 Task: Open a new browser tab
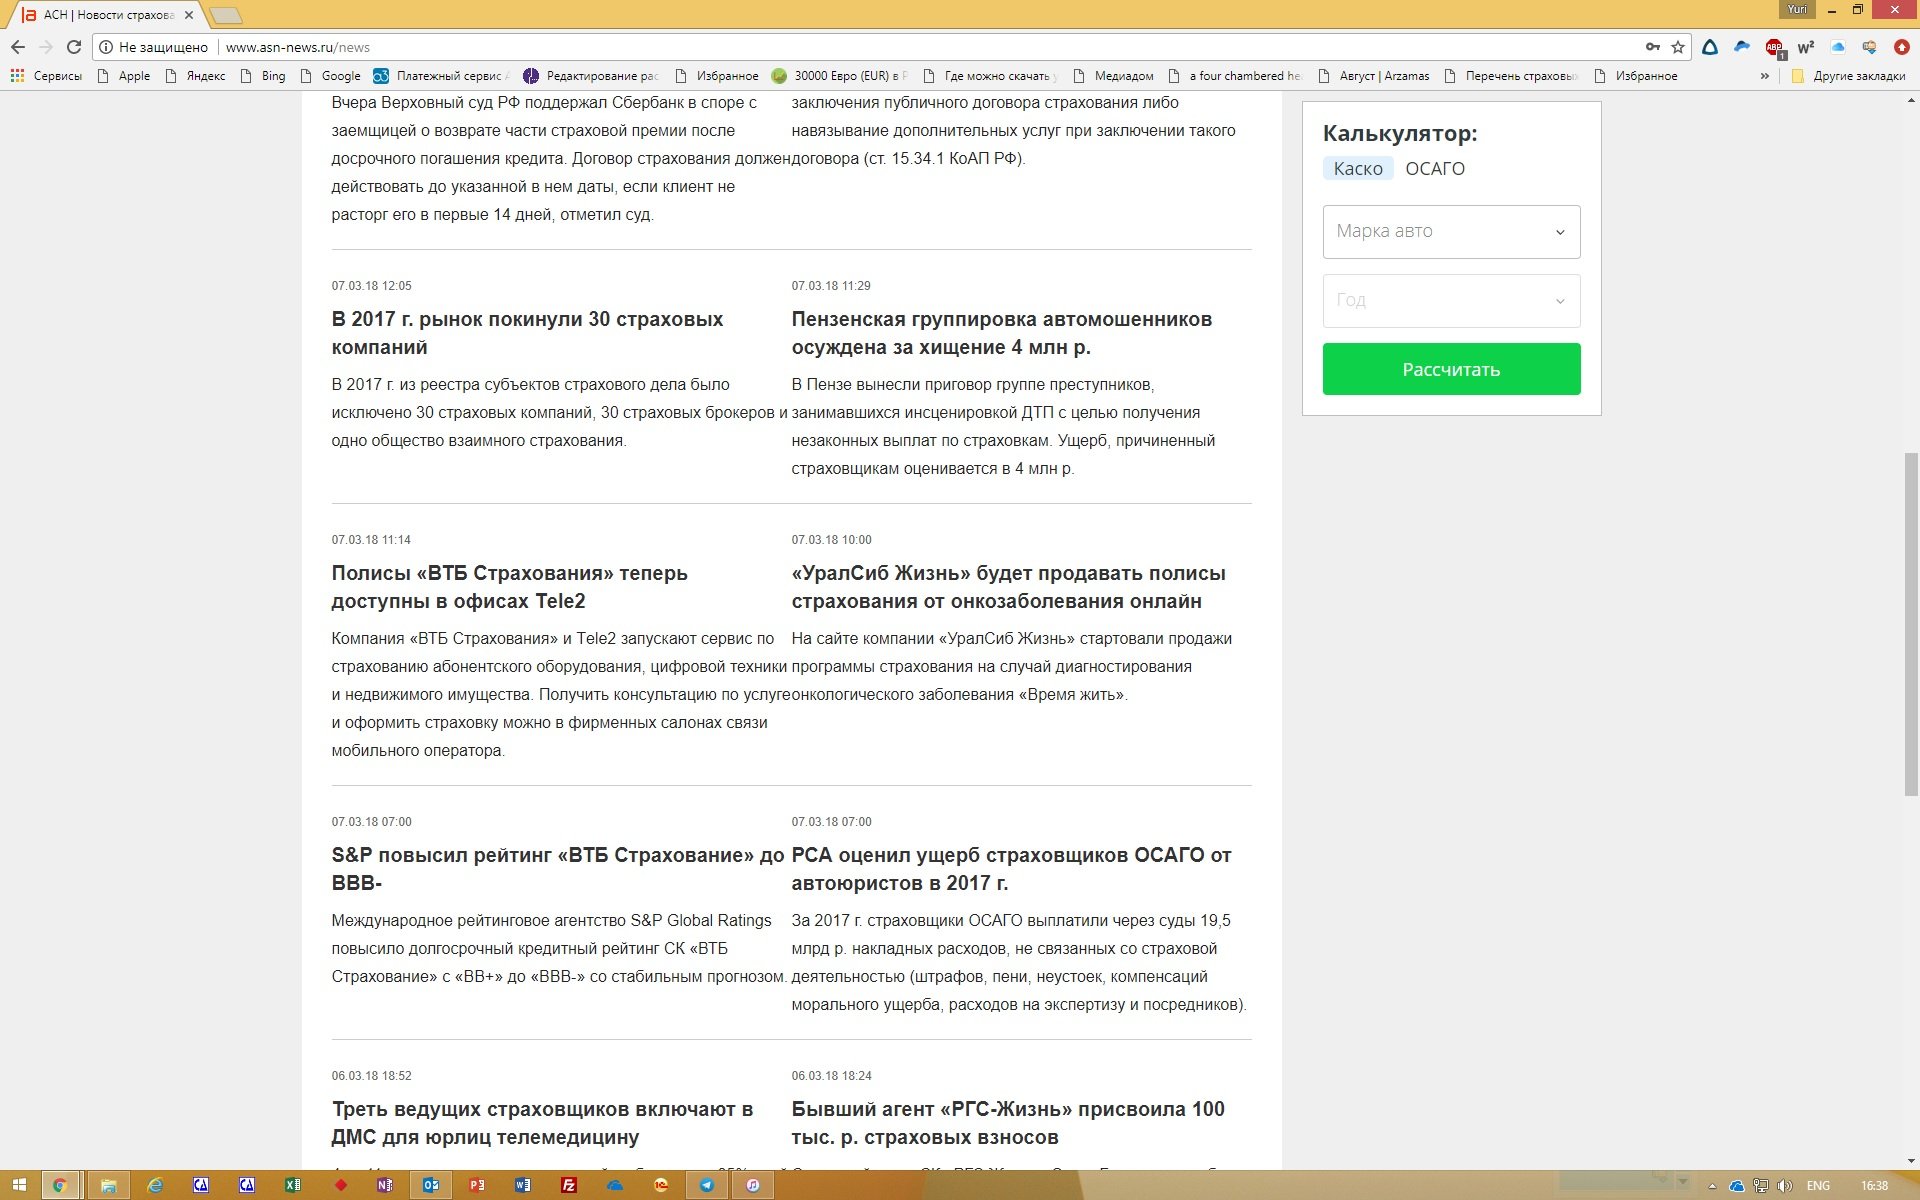227,15
